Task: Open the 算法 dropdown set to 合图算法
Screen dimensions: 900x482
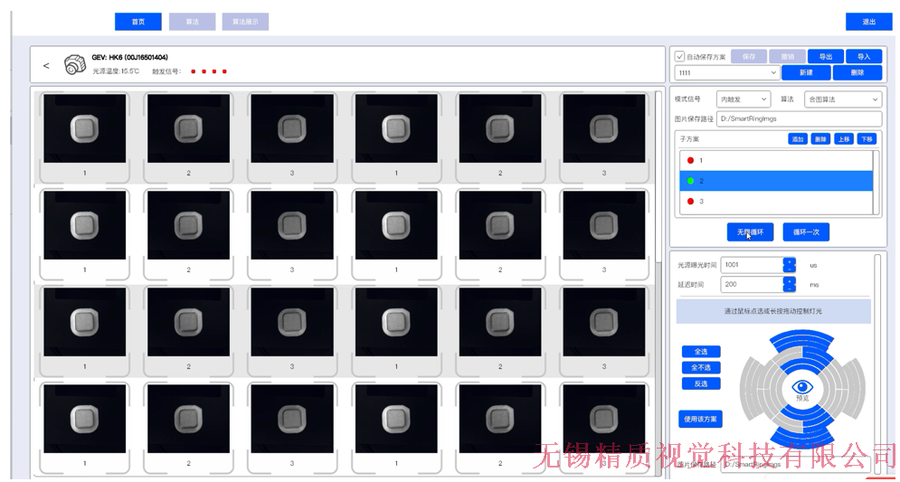Action: click(843, 99)
